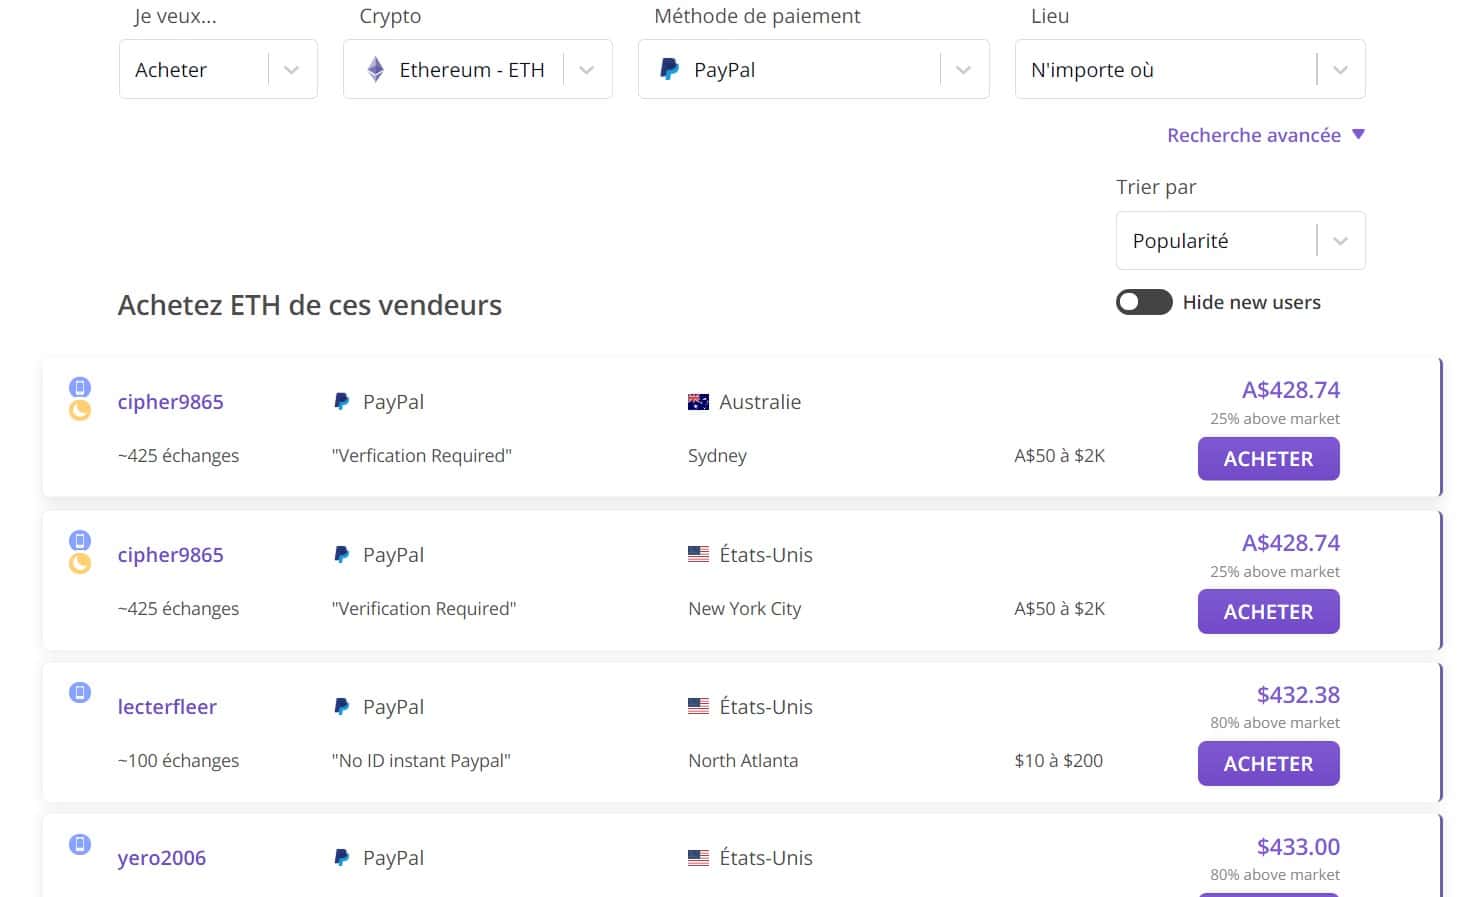1458x897 pixels.
Task: Open the yero2006 seller profile
Action: click(161, 858)
